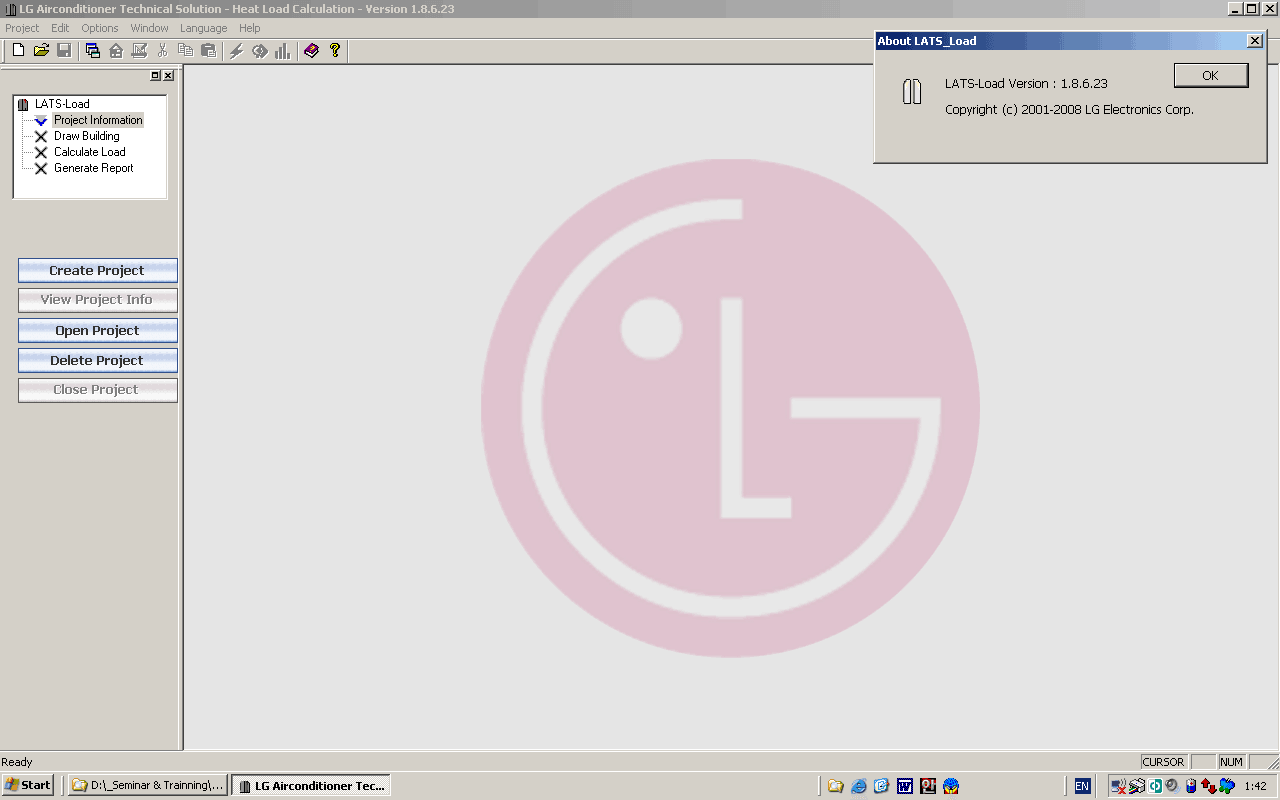Click the LG Airconditioner Tec taskbar item
The height and width of the screenshot is (800, 1280).
311,785
